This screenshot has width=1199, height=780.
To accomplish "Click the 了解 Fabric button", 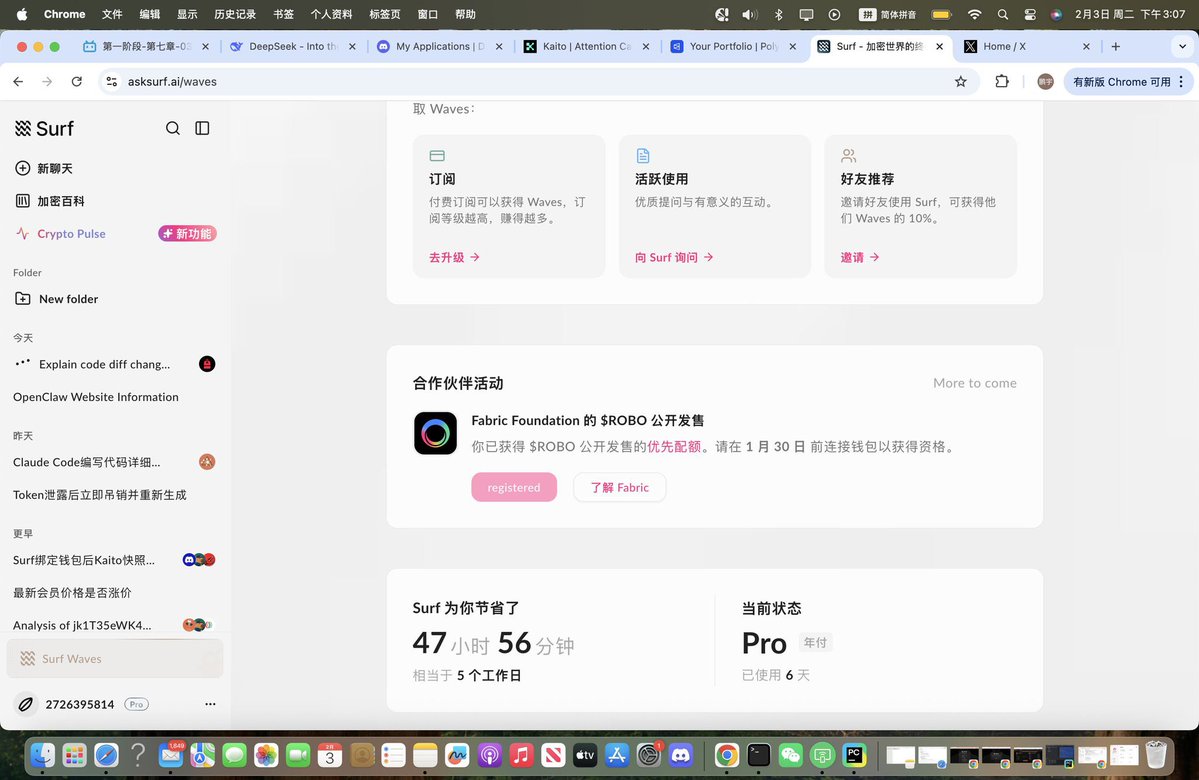I will click(x=619, y=488).
